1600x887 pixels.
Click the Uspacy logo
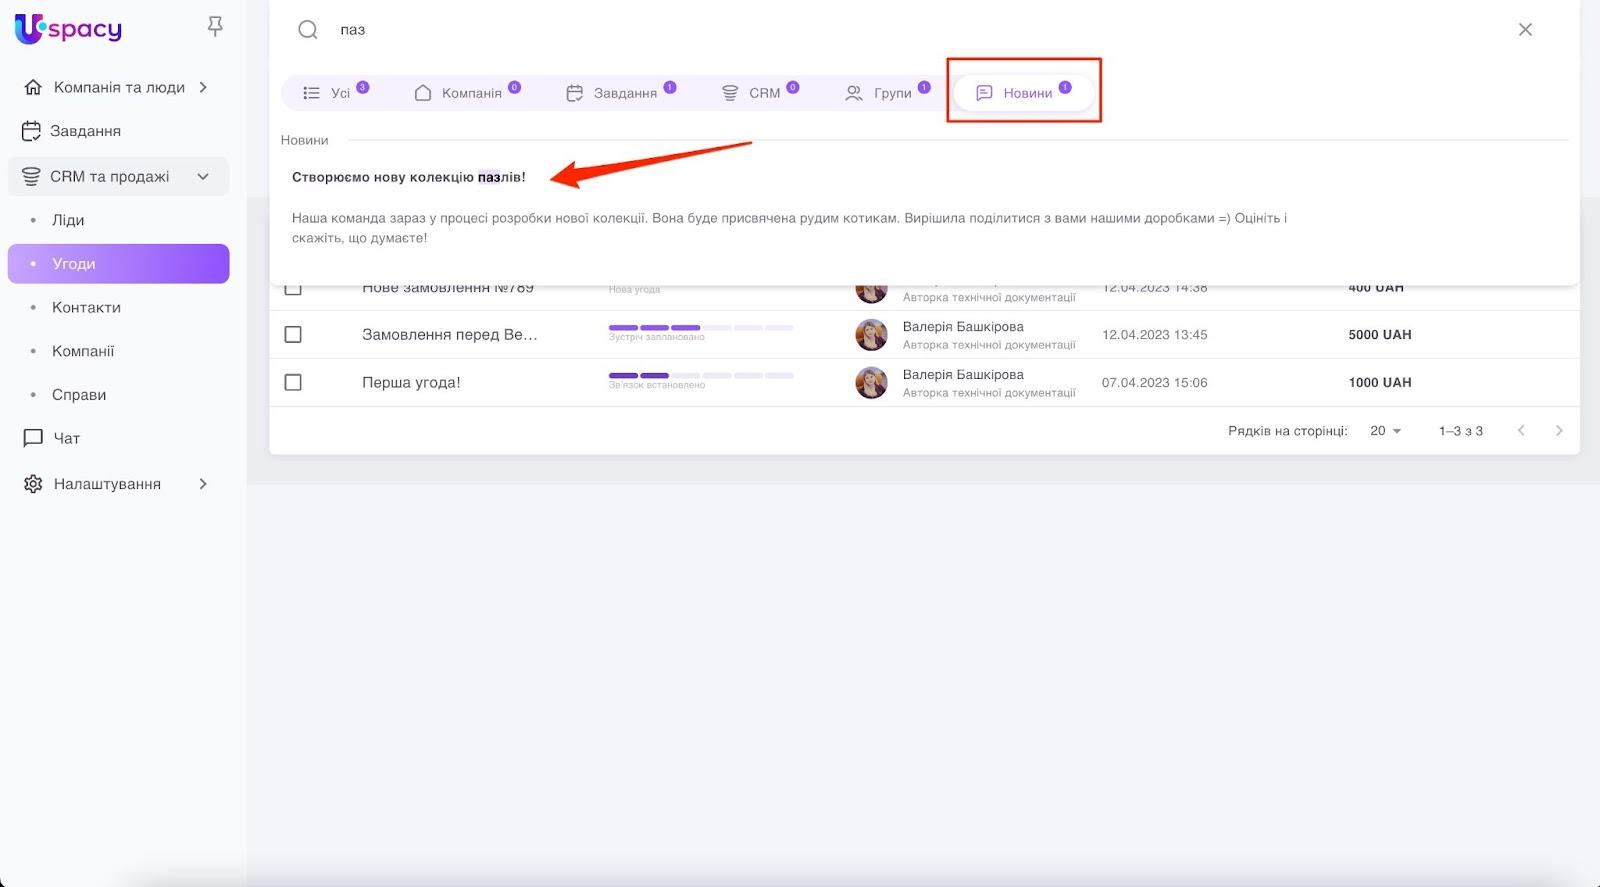(68, 29)
